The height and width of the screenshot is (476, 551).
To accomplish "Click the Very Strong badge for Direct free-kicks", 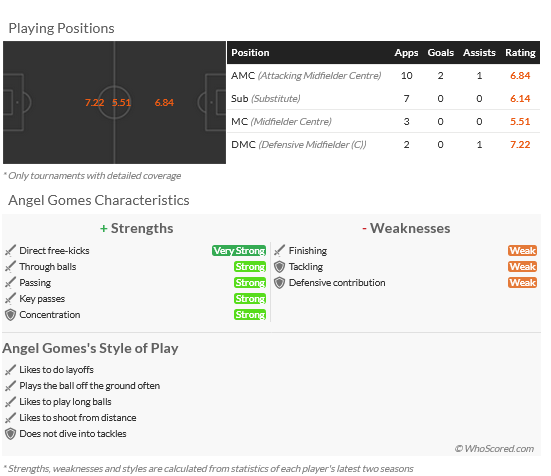I will pos(239,250).
